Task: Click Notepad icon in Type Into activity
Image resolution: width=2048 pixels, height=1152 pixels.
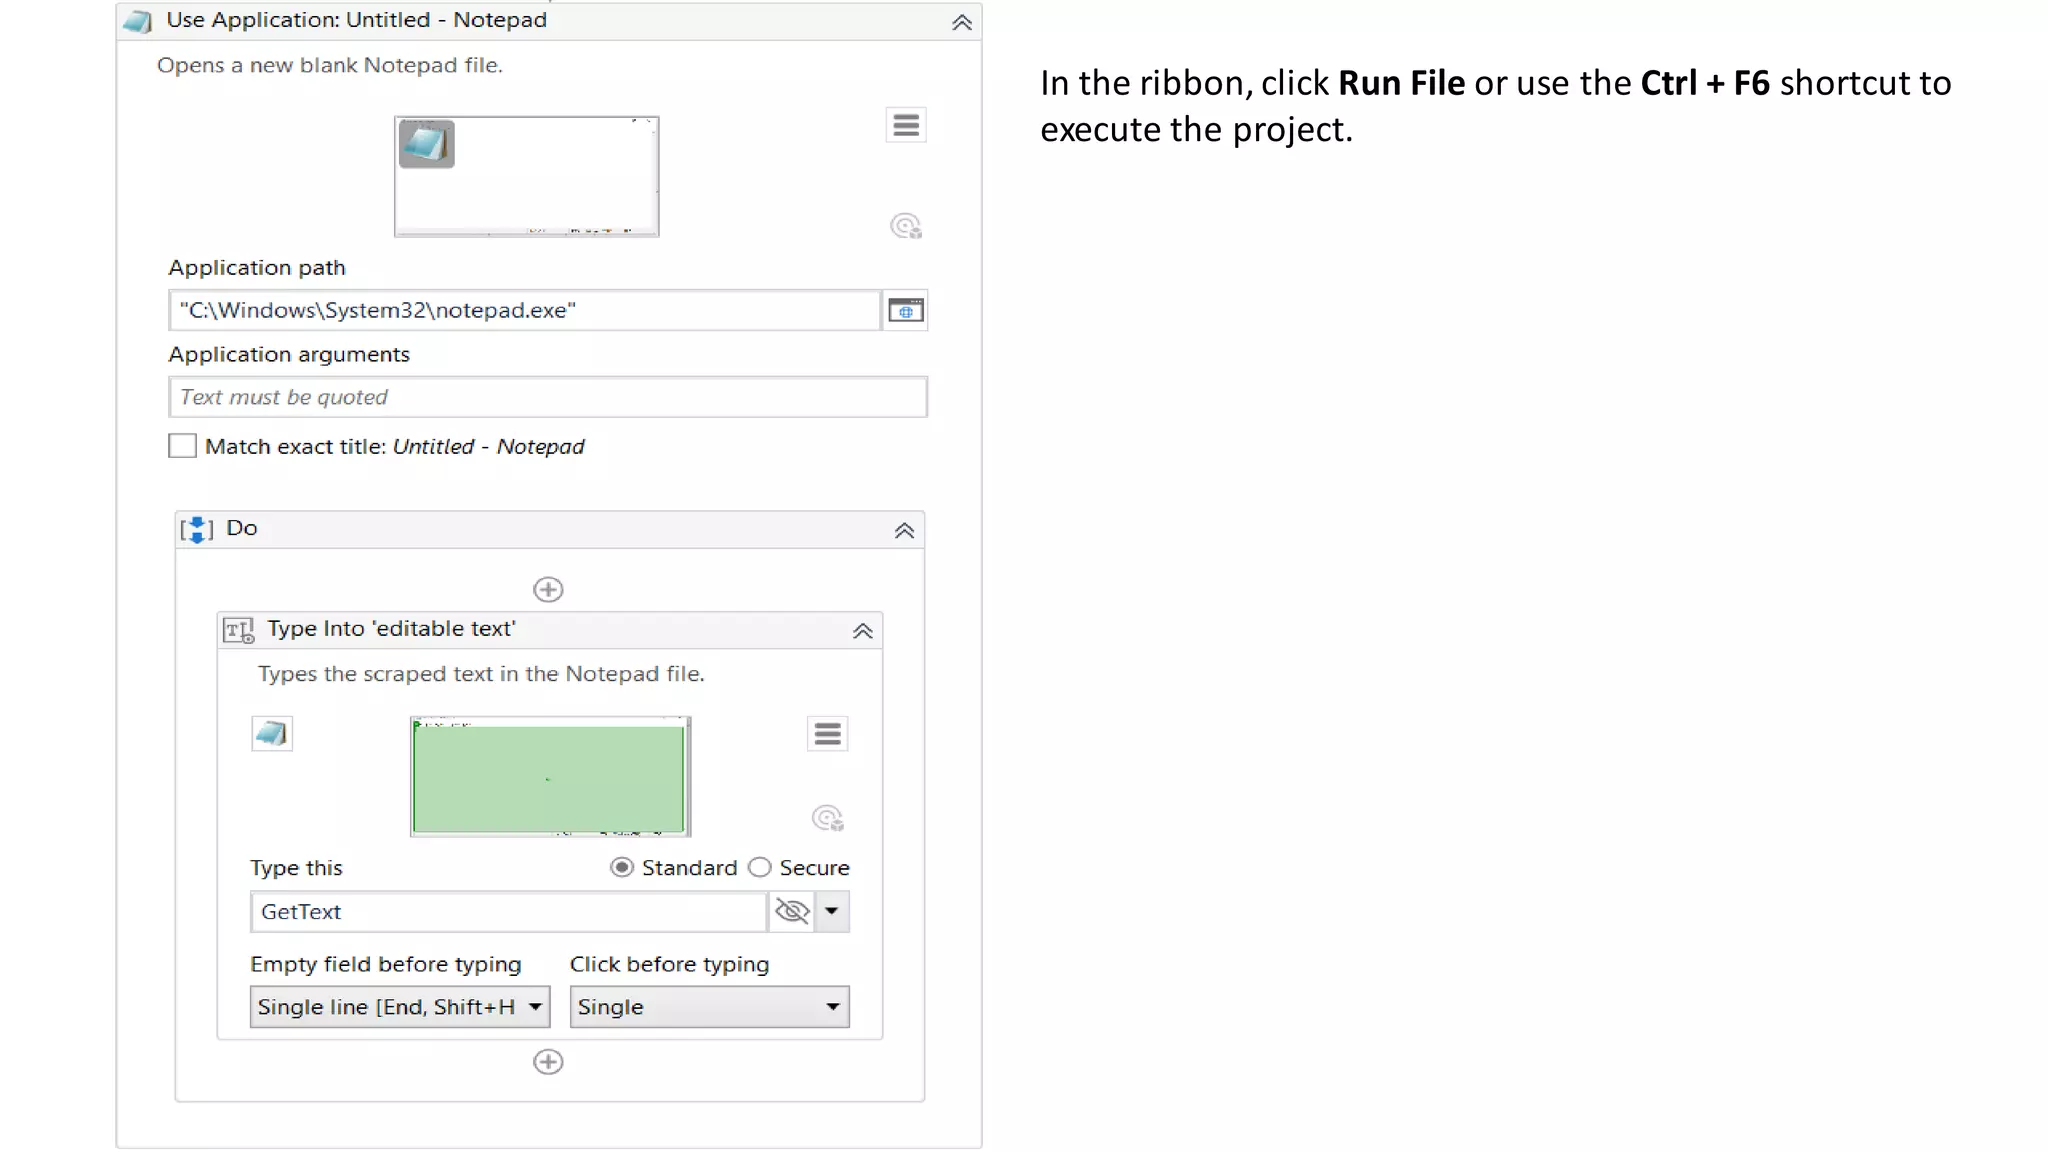Action: [x=271, y=734]
